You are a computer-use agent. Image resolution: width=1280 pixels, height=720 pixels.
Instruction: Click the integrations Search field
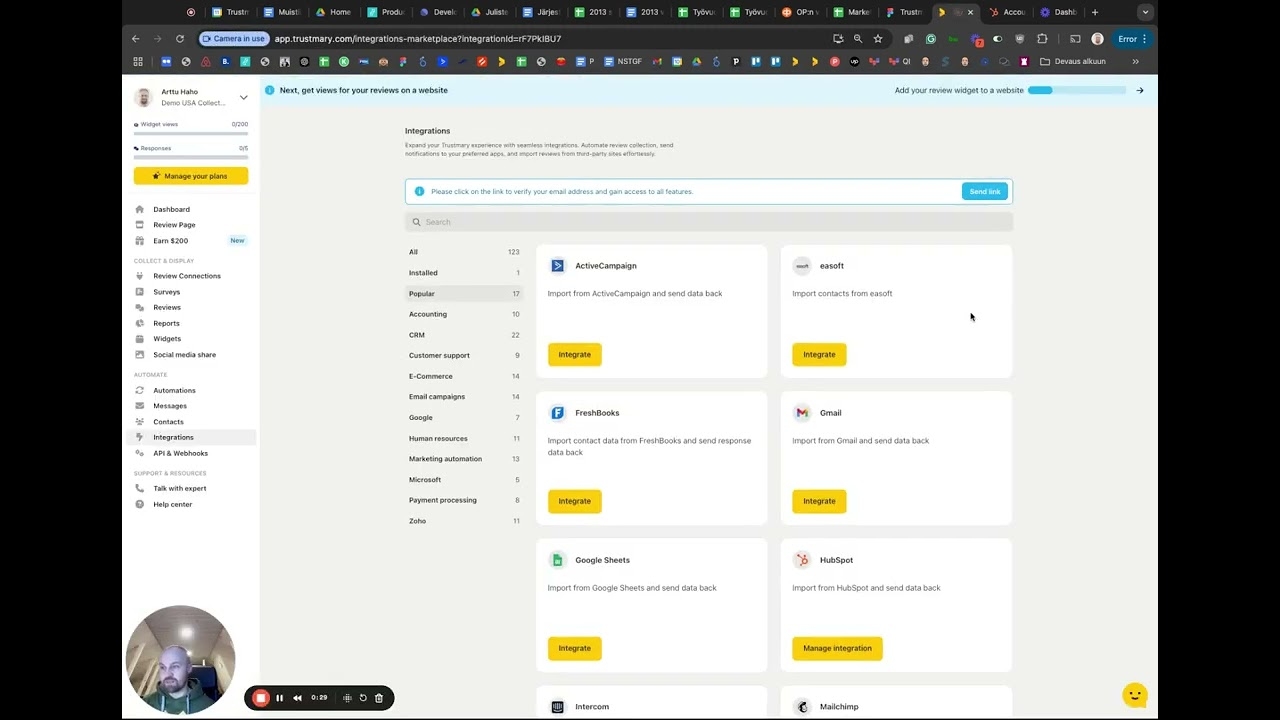(x=708, y=222)
